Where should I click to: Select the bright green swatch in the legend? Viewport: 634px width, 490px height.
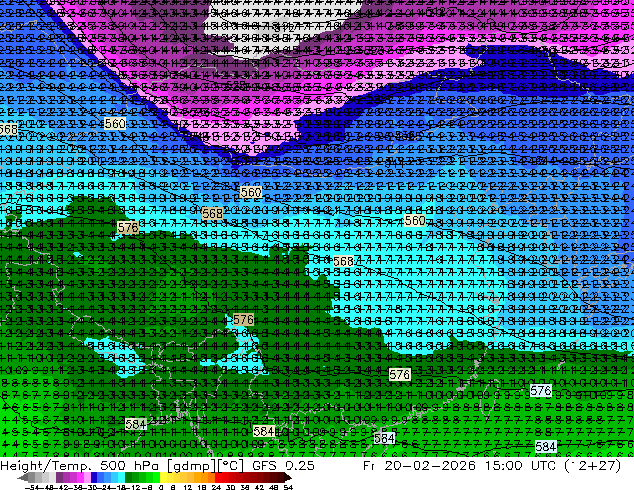(156, 477)
